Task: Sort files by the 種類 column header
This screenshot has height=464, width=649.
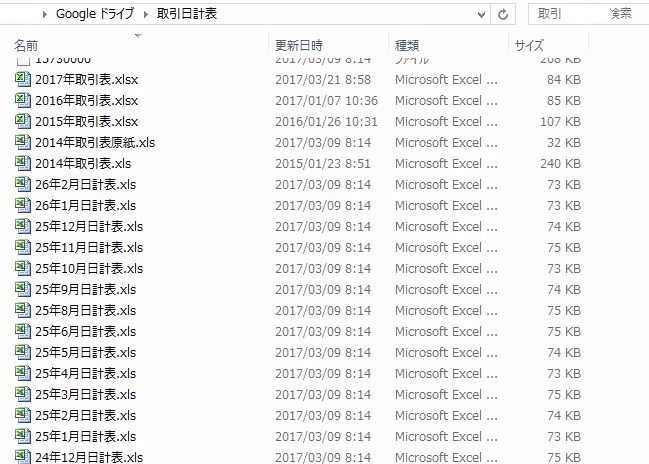Action: pos(407,45)
